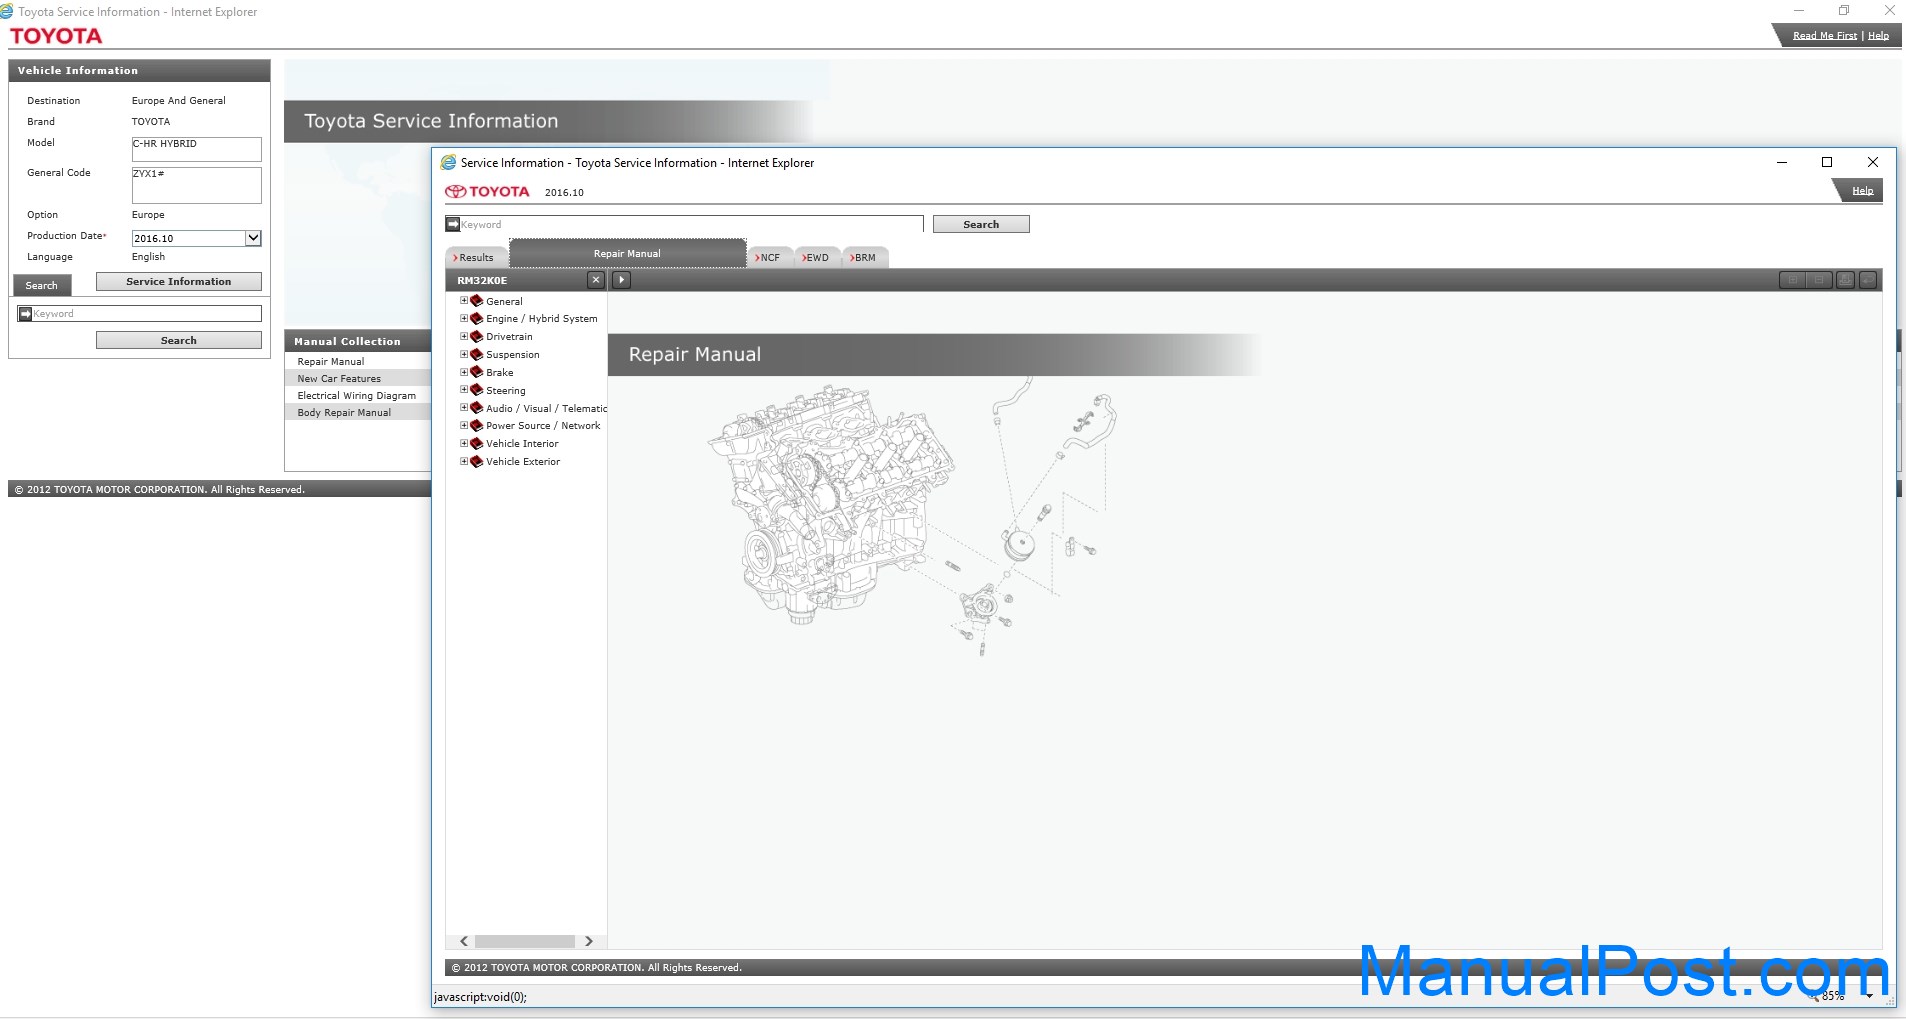Click the red TOYOTA logo in the main window
1906x1019 pixels.
pyautogui.click(x=56, y=36)
